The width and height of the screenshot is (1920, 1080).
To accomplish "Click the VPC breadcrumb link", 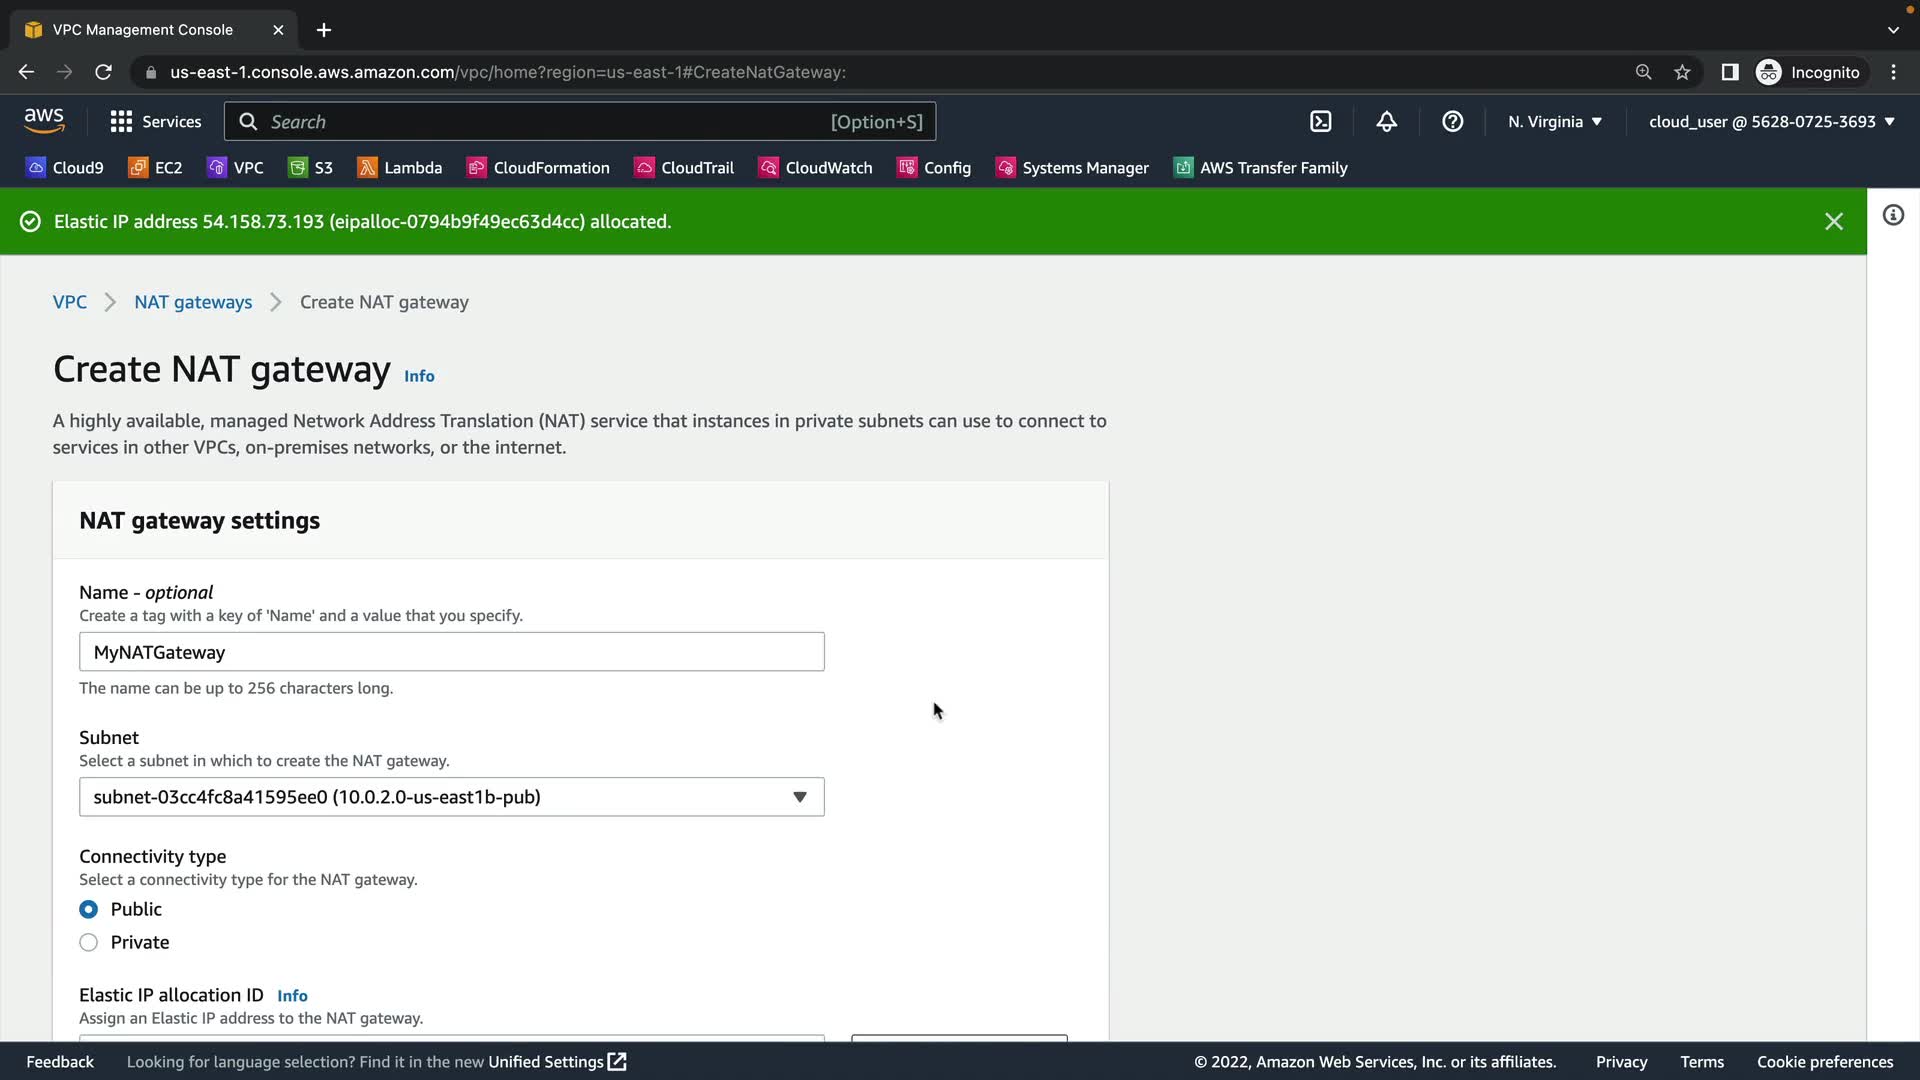I will [x=69, y=302].
